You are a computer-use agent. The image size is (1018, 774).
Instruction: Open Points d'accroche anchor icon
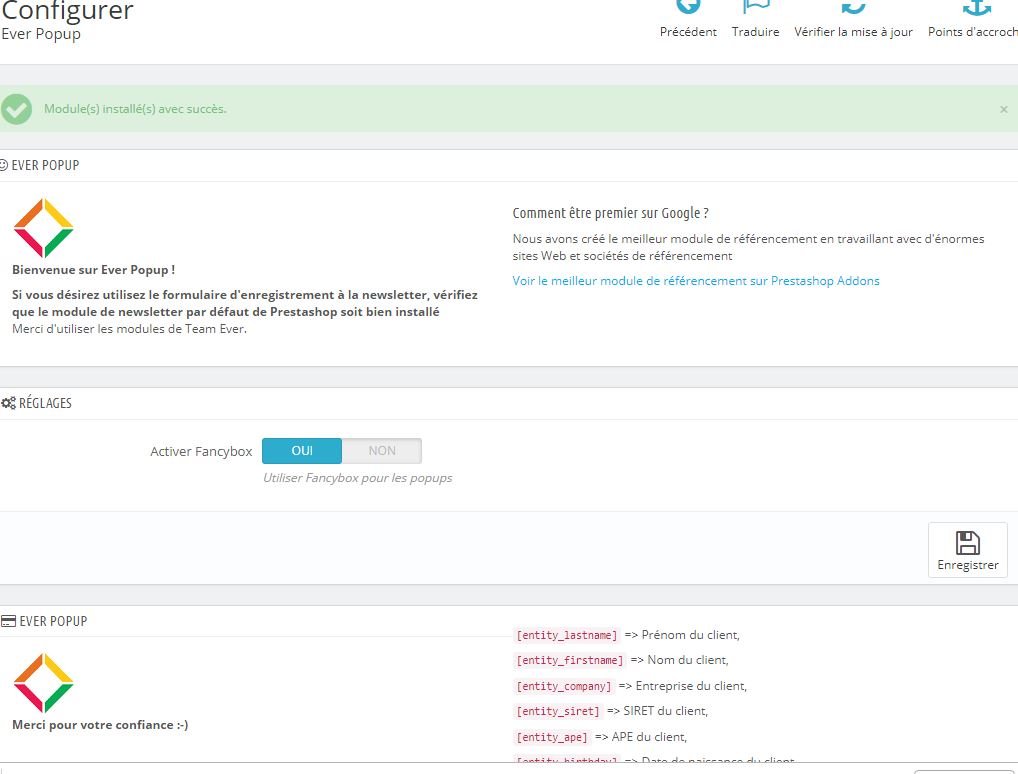(x=976, y=6)
